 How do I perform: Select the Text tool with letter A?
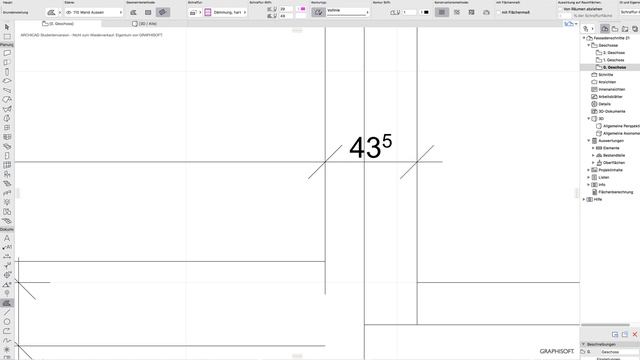[x=7, y=238]
